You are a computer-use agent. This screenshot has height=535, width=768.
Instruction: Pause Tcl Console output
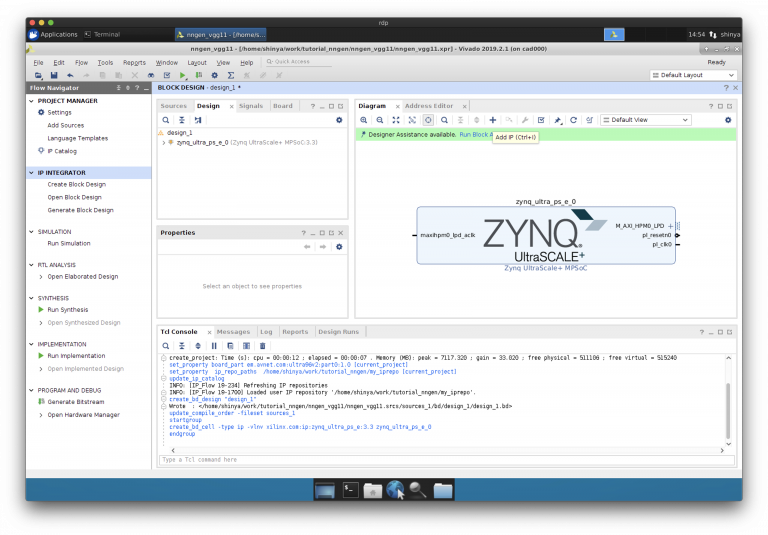click(213, 345)
